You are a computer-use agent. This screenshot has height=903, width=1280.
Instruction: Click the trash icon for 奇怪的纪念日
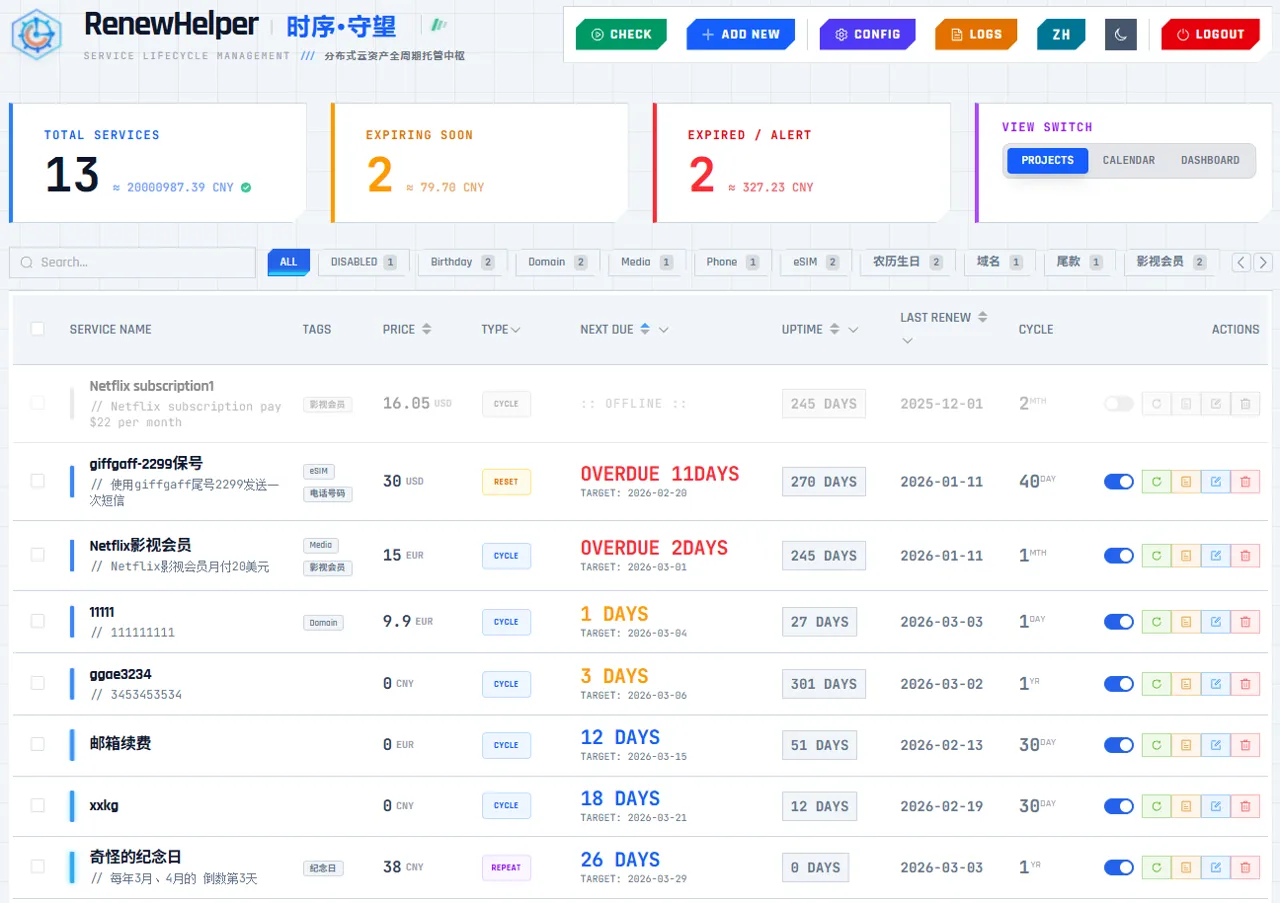[x=1245, y=867]
